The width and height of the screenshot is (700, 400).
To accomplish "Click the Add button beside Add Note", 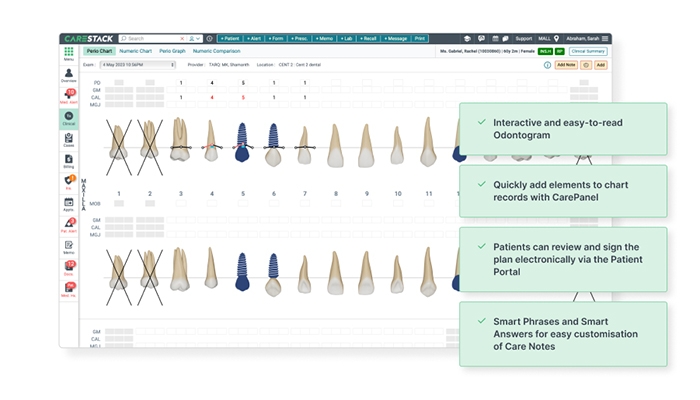I will 600,65.
